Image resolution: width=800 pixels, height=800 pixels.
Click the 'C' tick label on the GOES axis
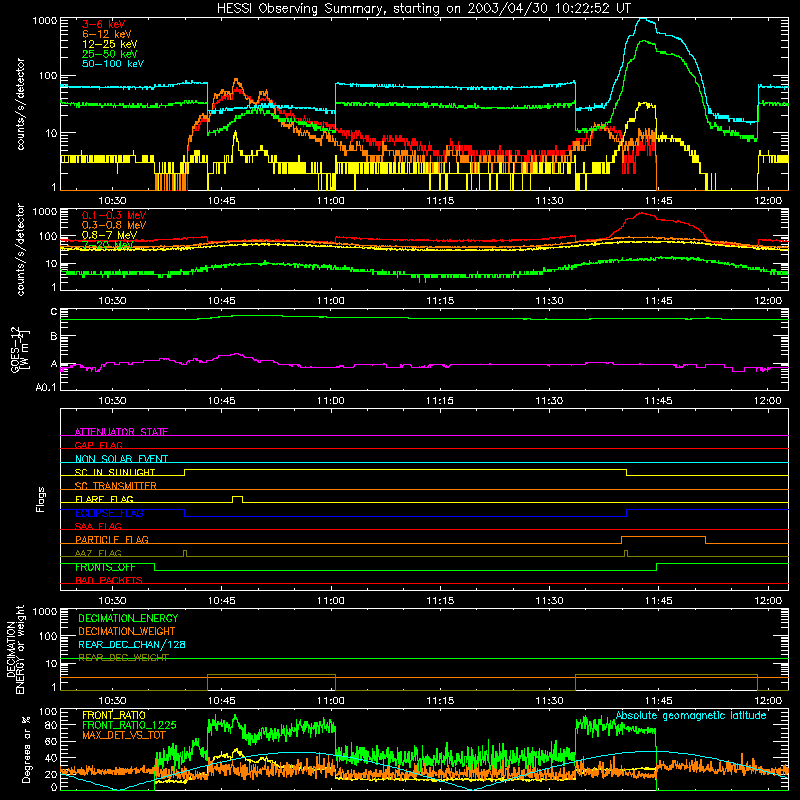pos(54,312)
